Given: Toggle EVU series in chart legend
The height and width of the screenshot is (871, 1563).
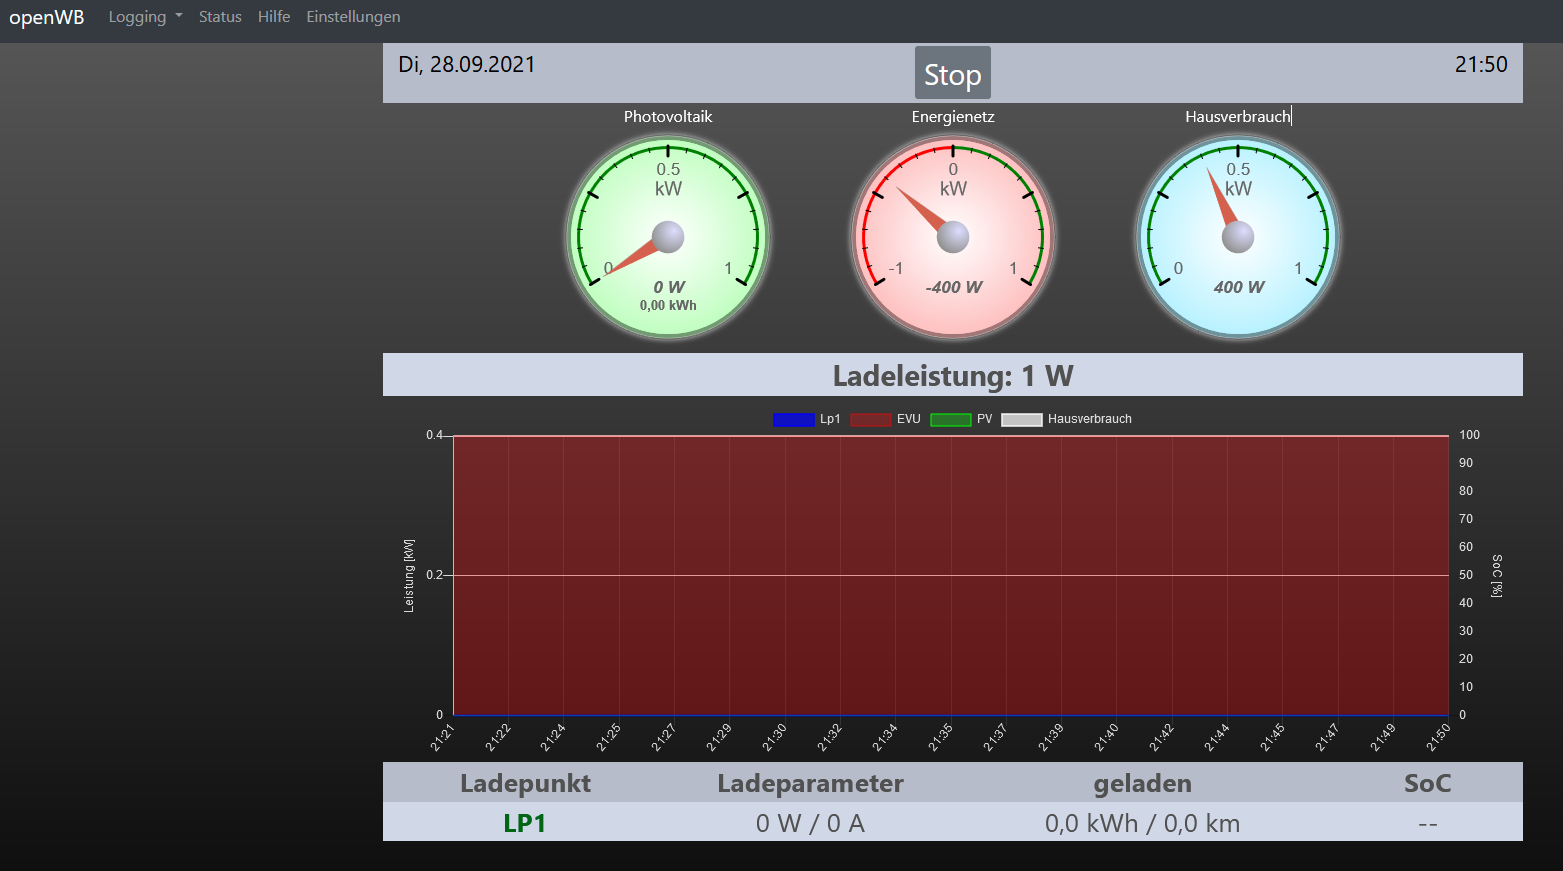Looking at the screenshot, I should [x=886, y=420].
